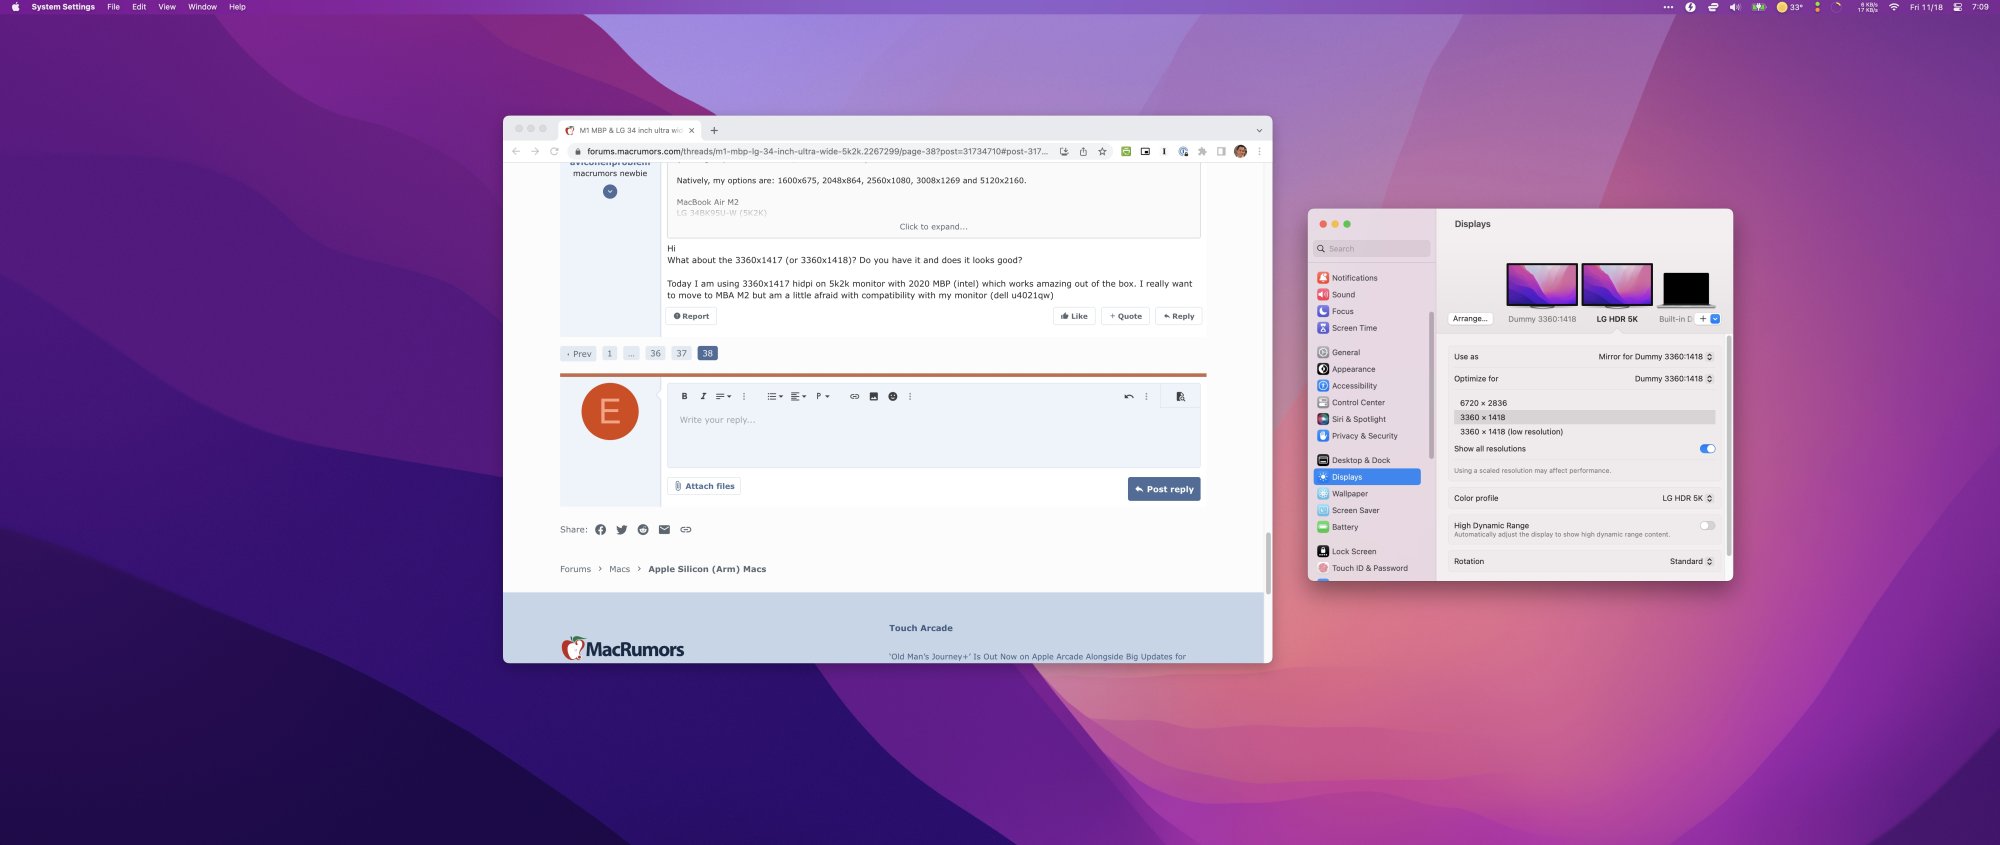The height and width of the screenshot is (845, 2000).
Task: Reload the MacRumors page
Action: pos(554,152)
